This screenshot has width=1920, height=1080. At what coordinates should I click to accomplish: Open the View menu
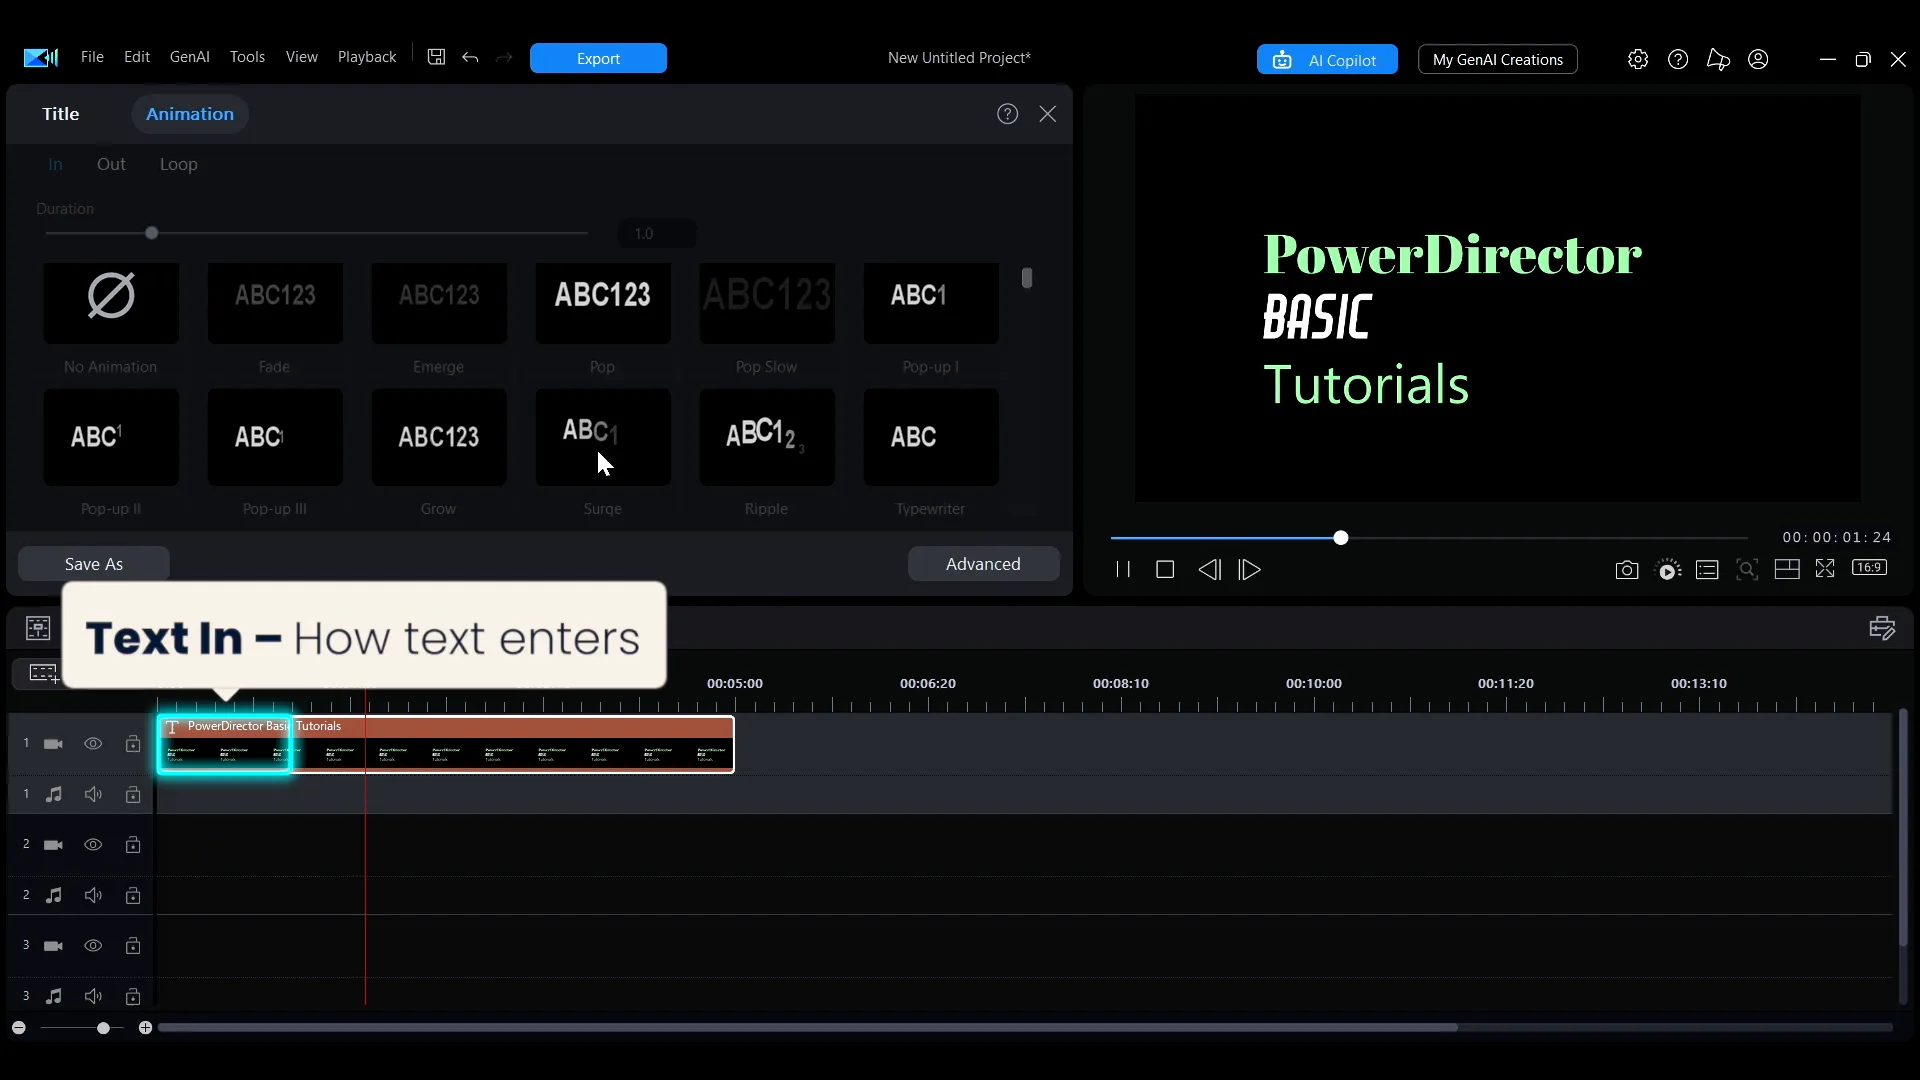pos(302,57)
